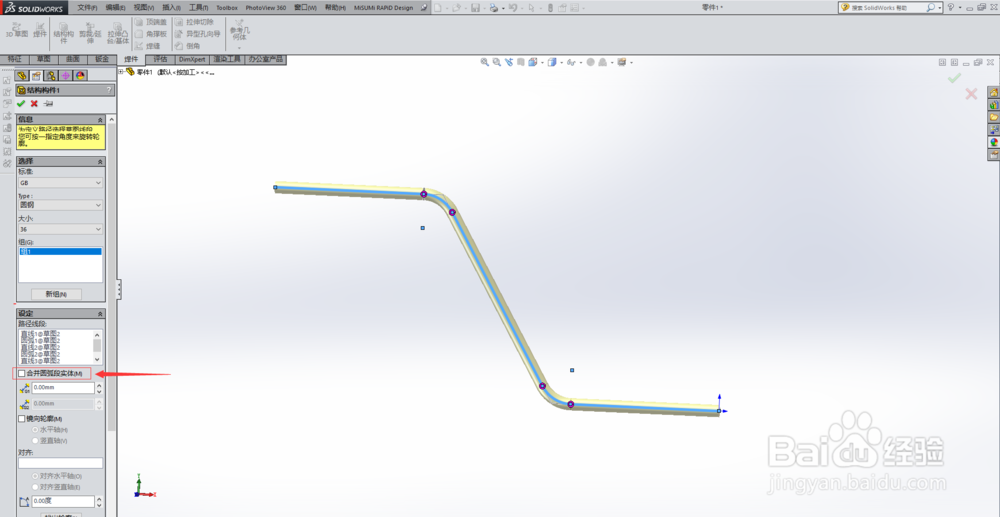Switch to the 评估 evaluate tab
The height and width of the screenshot is (517, 1000).
(x=160, y=59)
